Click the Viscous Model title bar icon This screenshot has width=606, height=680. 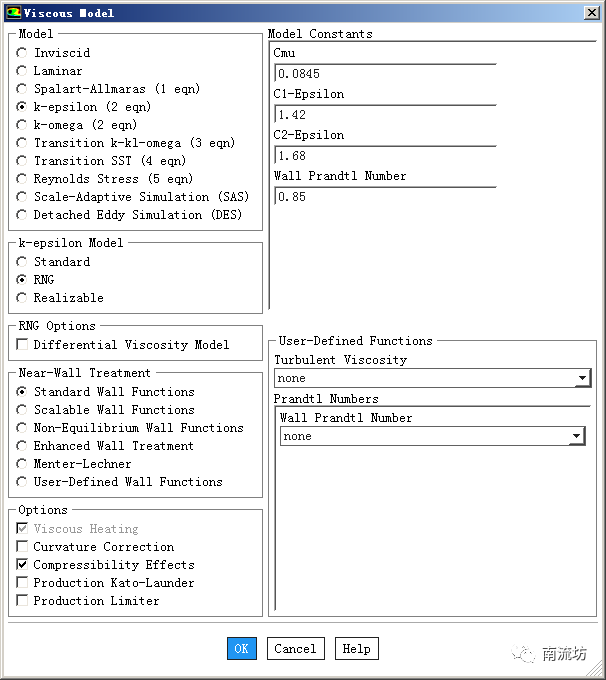(13, 13)
